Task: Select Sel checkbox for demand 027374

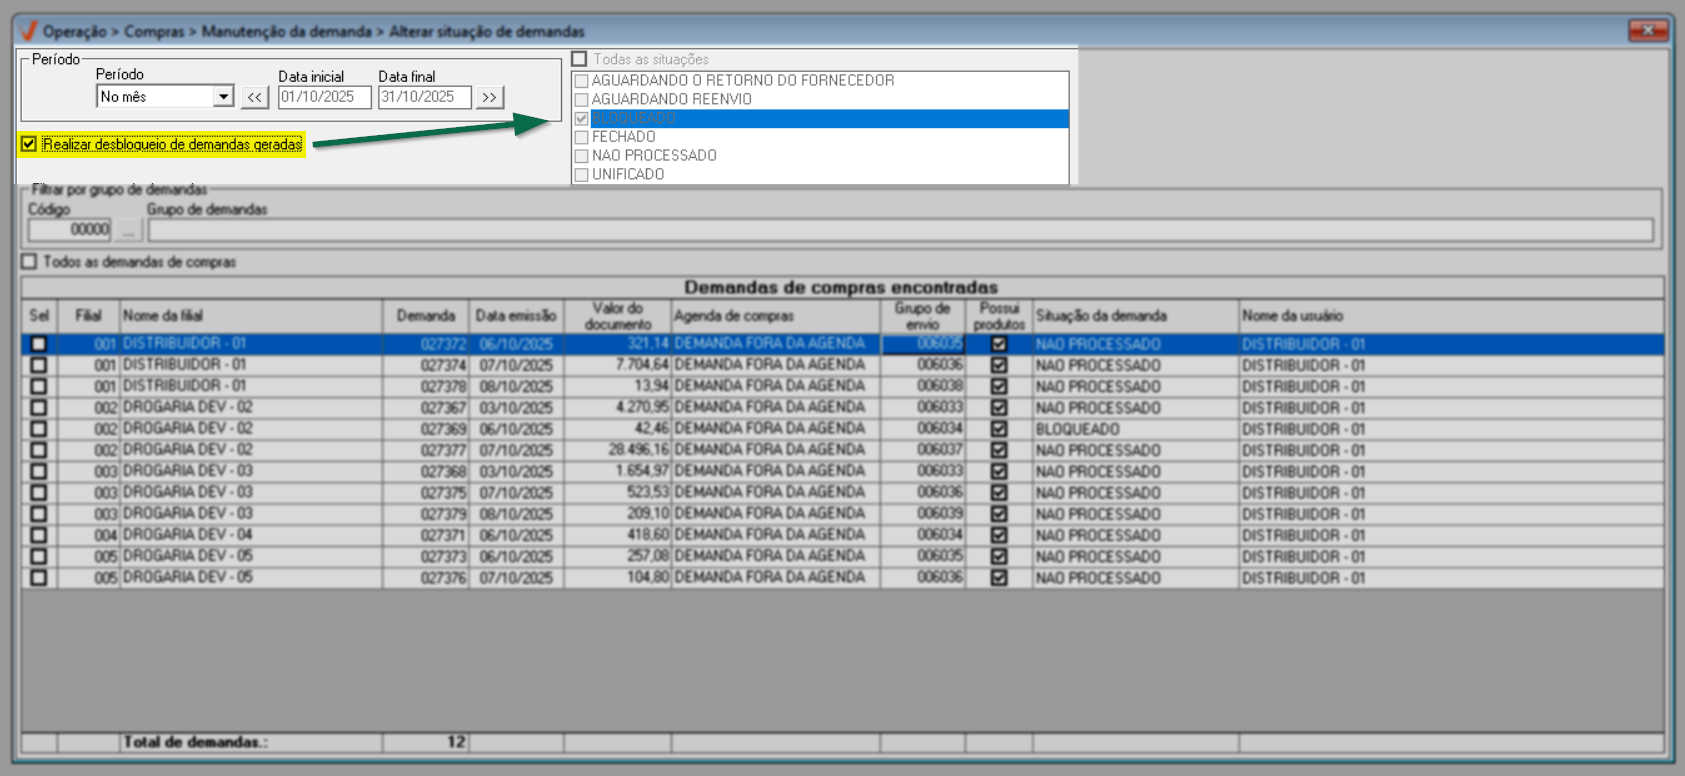Action: [39, 365]
